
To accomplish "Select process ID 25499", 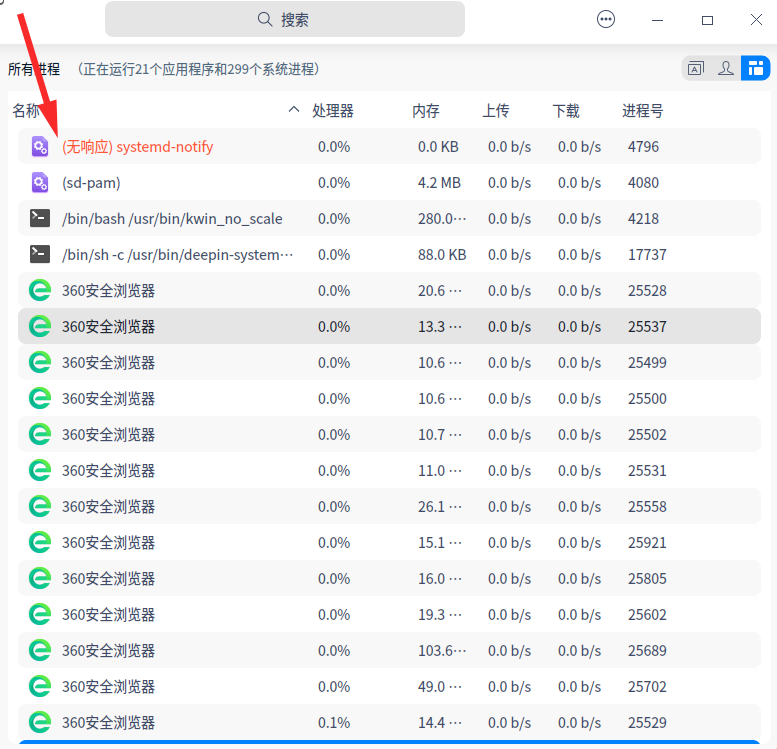I will click(x=647, y=362).
